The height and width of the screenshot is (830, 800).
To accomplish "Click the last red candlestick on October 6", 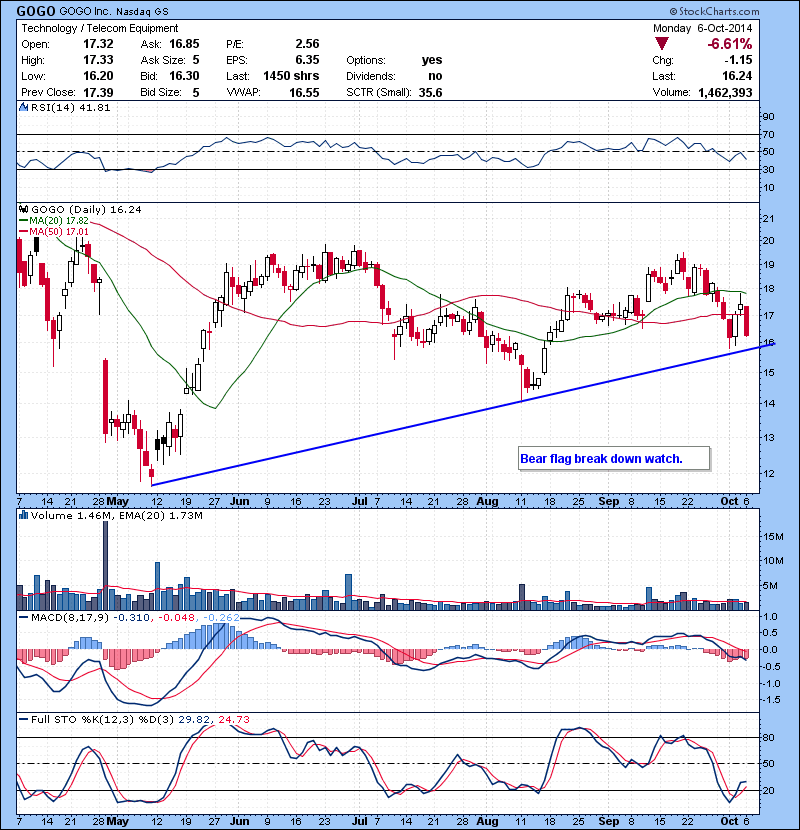I will (747, 321).
